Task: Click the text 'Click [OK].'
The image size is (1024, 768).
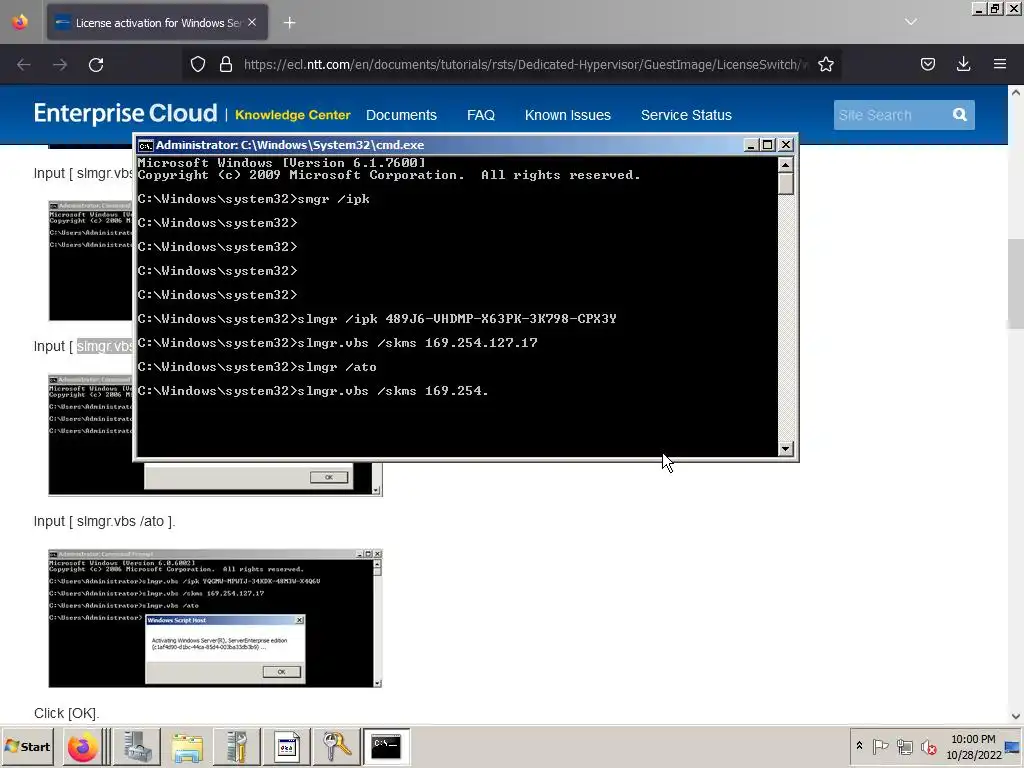Action: 67,713
